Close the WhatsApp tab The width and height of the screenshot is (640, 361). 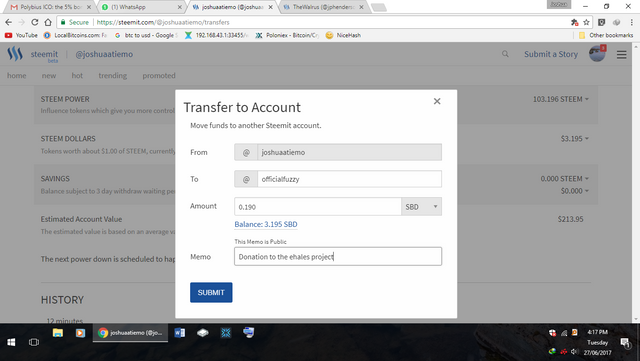pos(180,7)
